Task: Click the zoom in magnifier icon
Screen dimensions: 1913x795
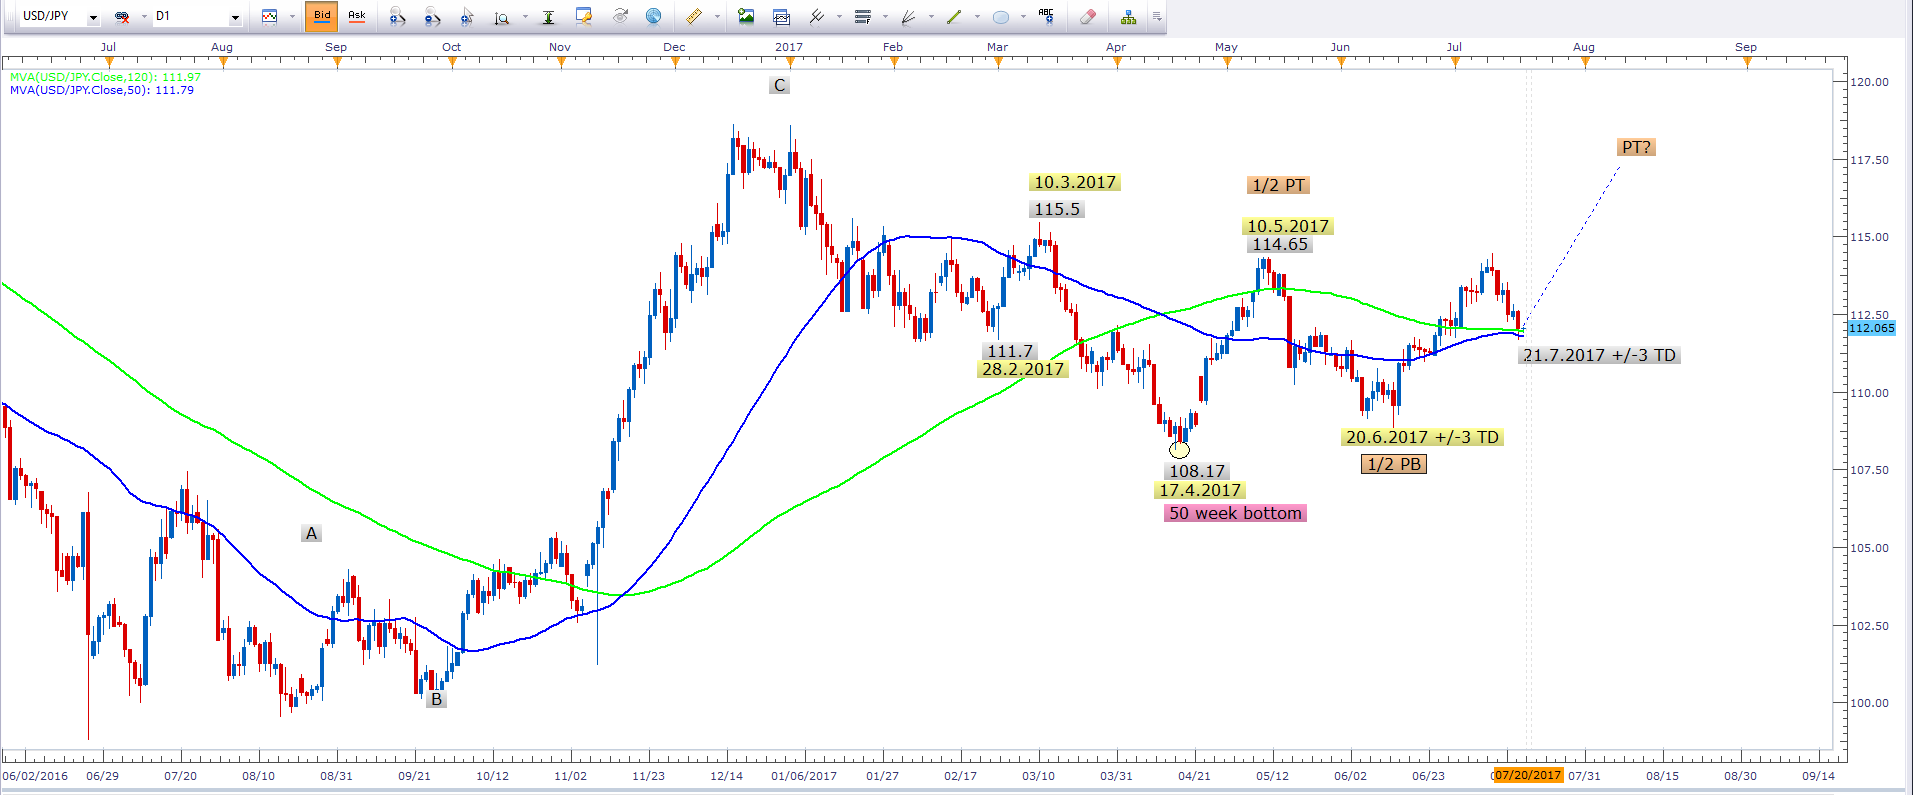Action: tap(397, 16)
